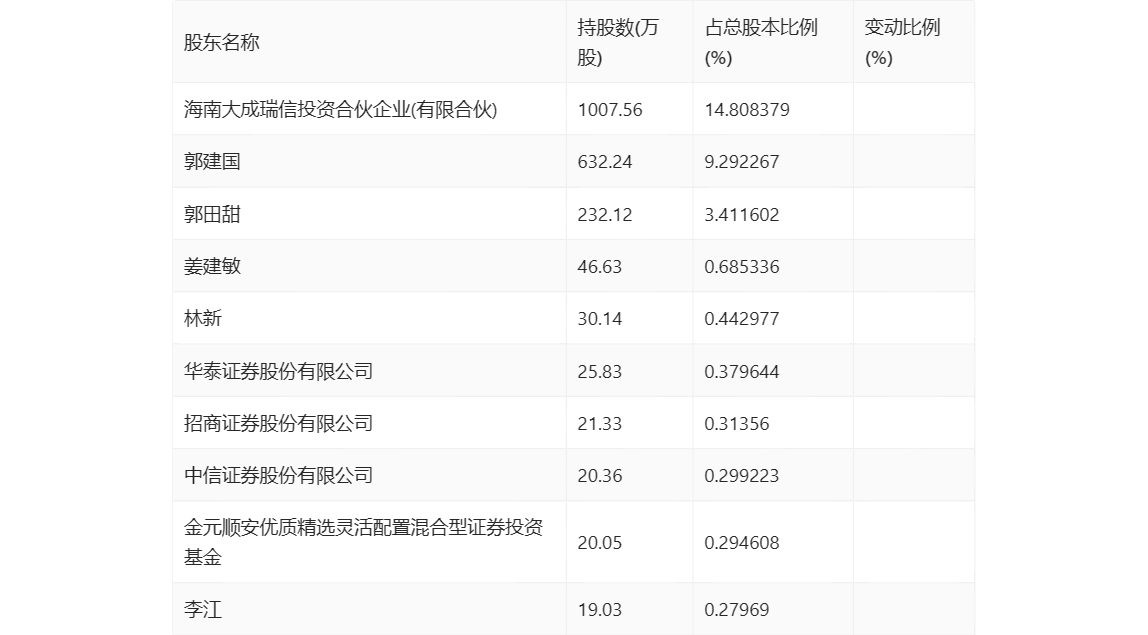Click the percentage 0.379644

point(742,371)
